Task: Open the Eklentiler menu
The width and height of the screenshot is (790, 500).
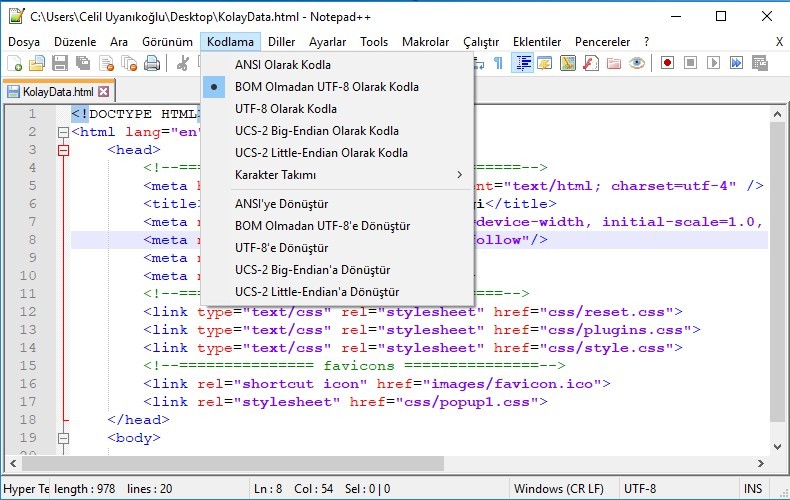Action: 537,42
